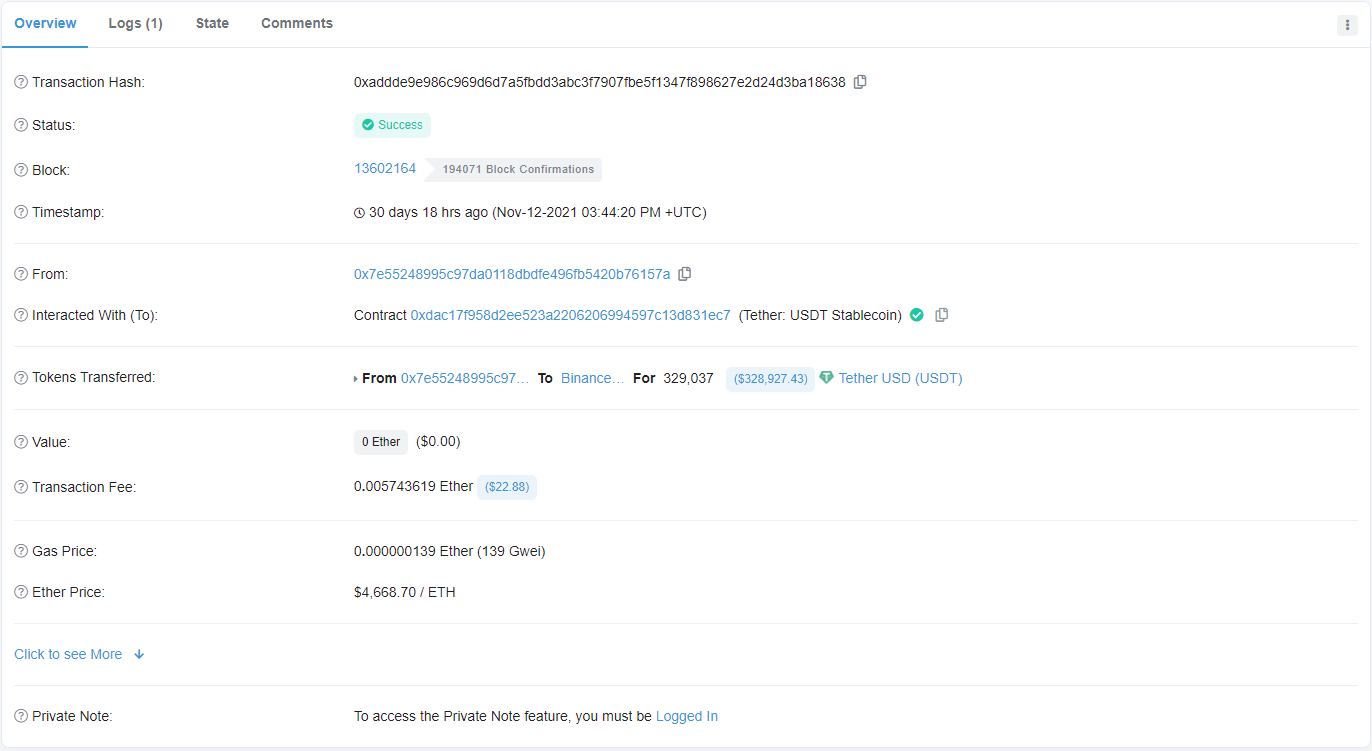Click help icon beside Transaction Fee
This screenshot has width=1372, height=751.
21,487
